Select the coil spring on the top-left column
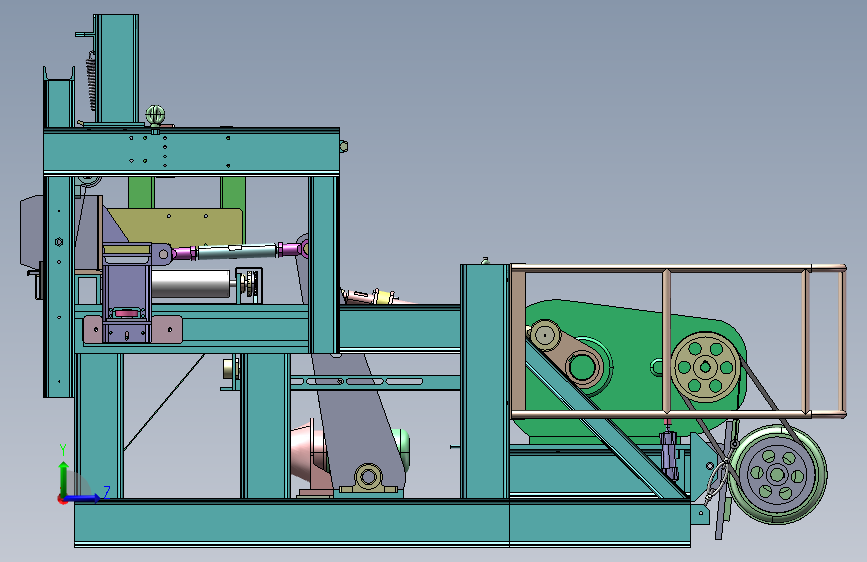Image resolution: width=867 pixels, height=562 pixels. point(91,81)
